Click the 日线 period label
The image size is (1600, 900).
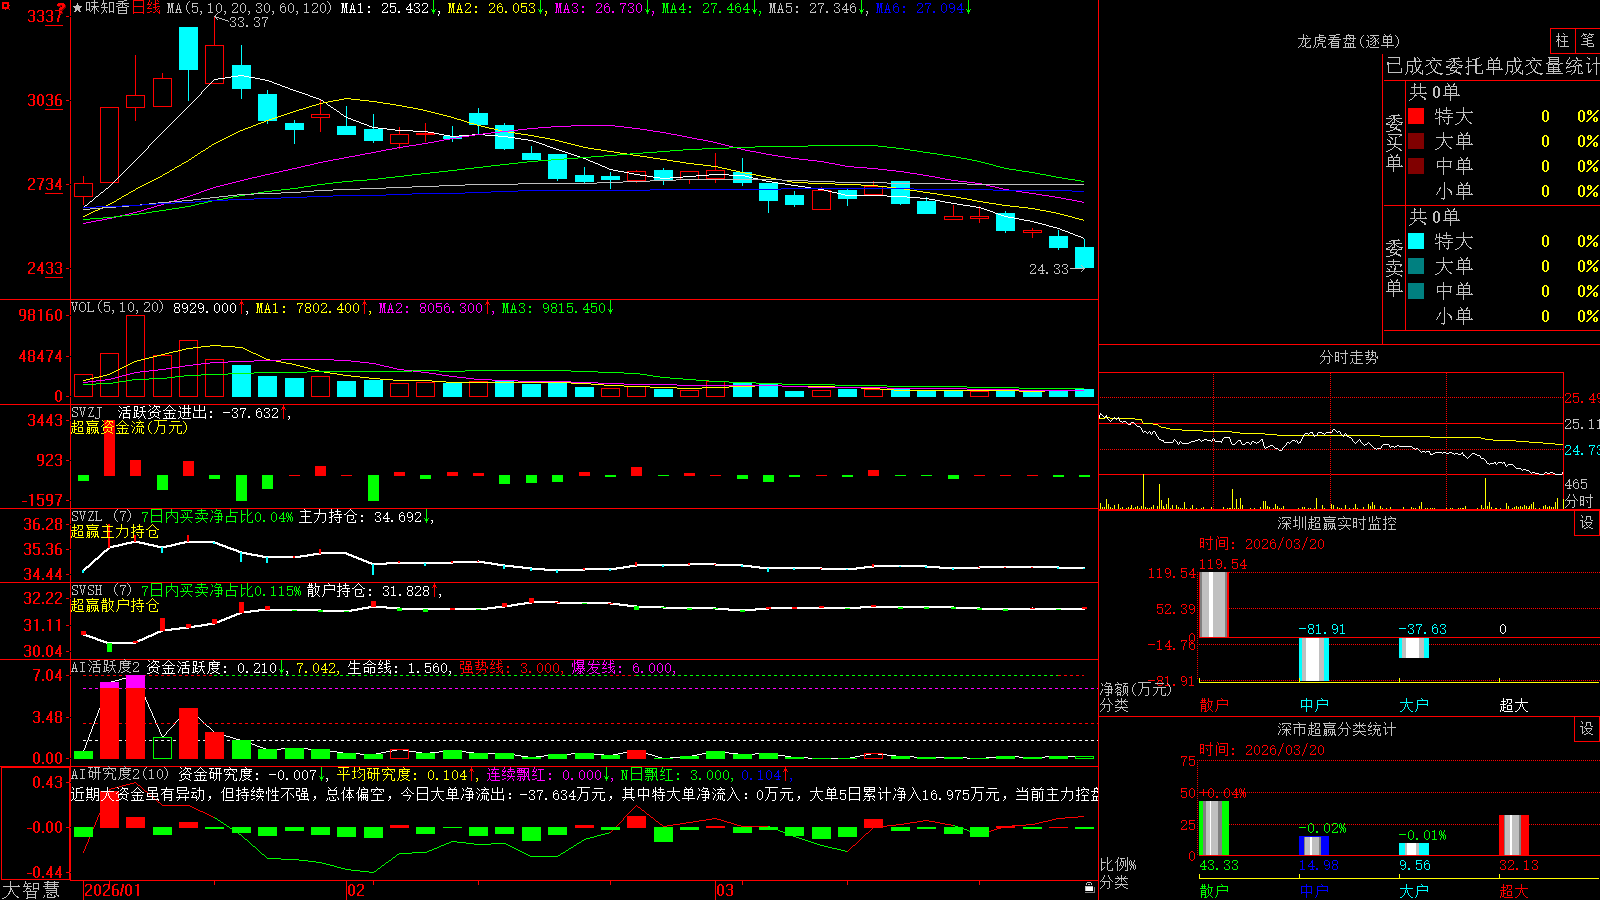[x=146, y=8]
